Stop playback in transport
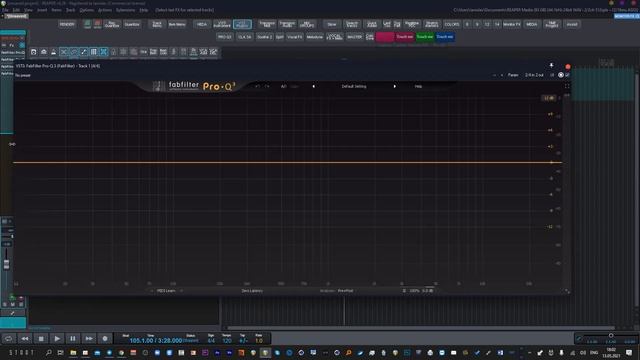The height and width of the screenshot is (360, 640). pyautogui.click(x=41, y=338)
